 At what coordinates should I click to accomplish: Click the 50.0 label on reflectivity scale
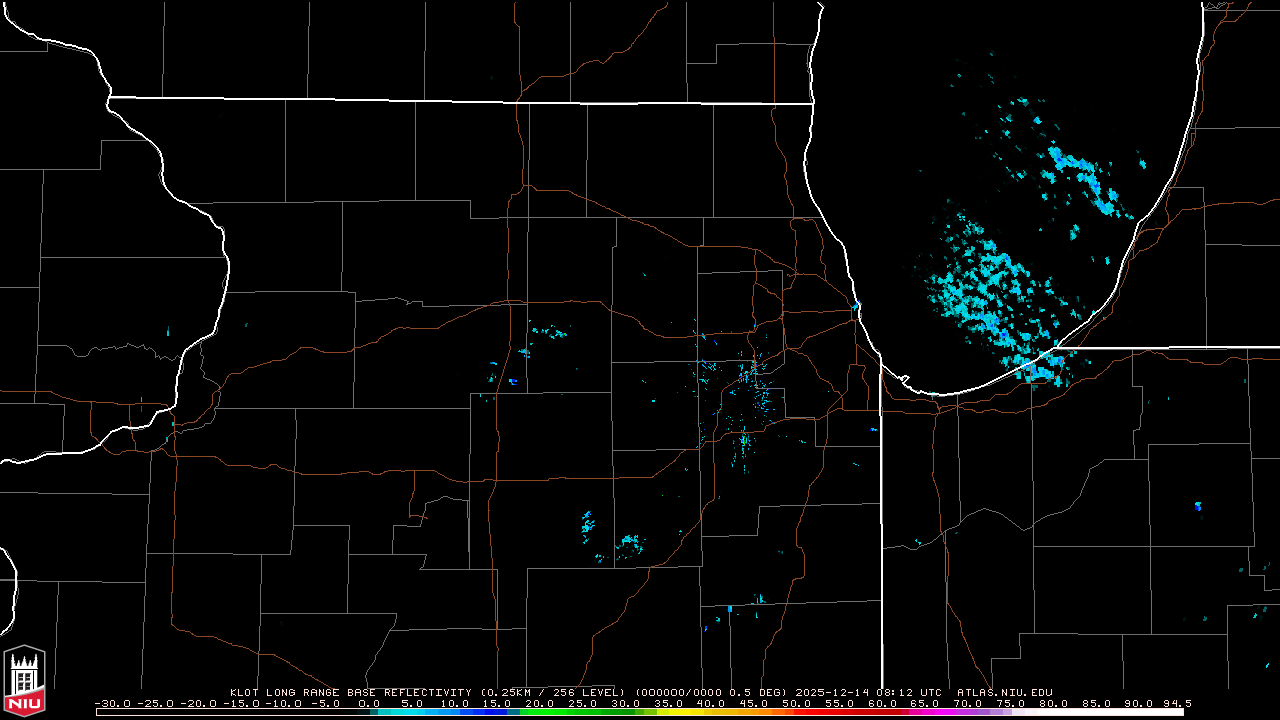(797, 703)
